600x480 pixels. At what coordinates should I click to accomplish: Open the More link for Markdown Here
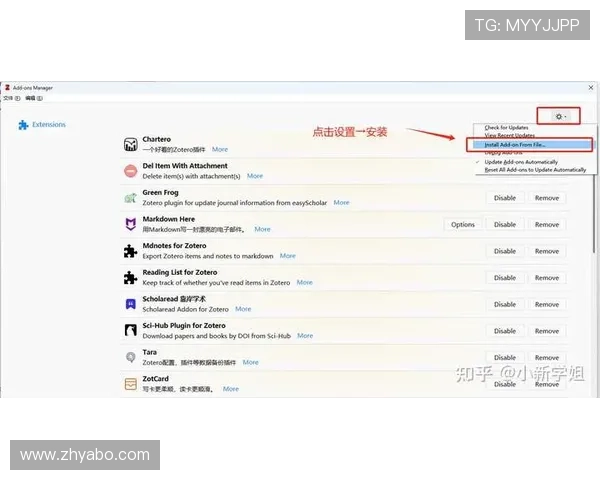(262, 229)
